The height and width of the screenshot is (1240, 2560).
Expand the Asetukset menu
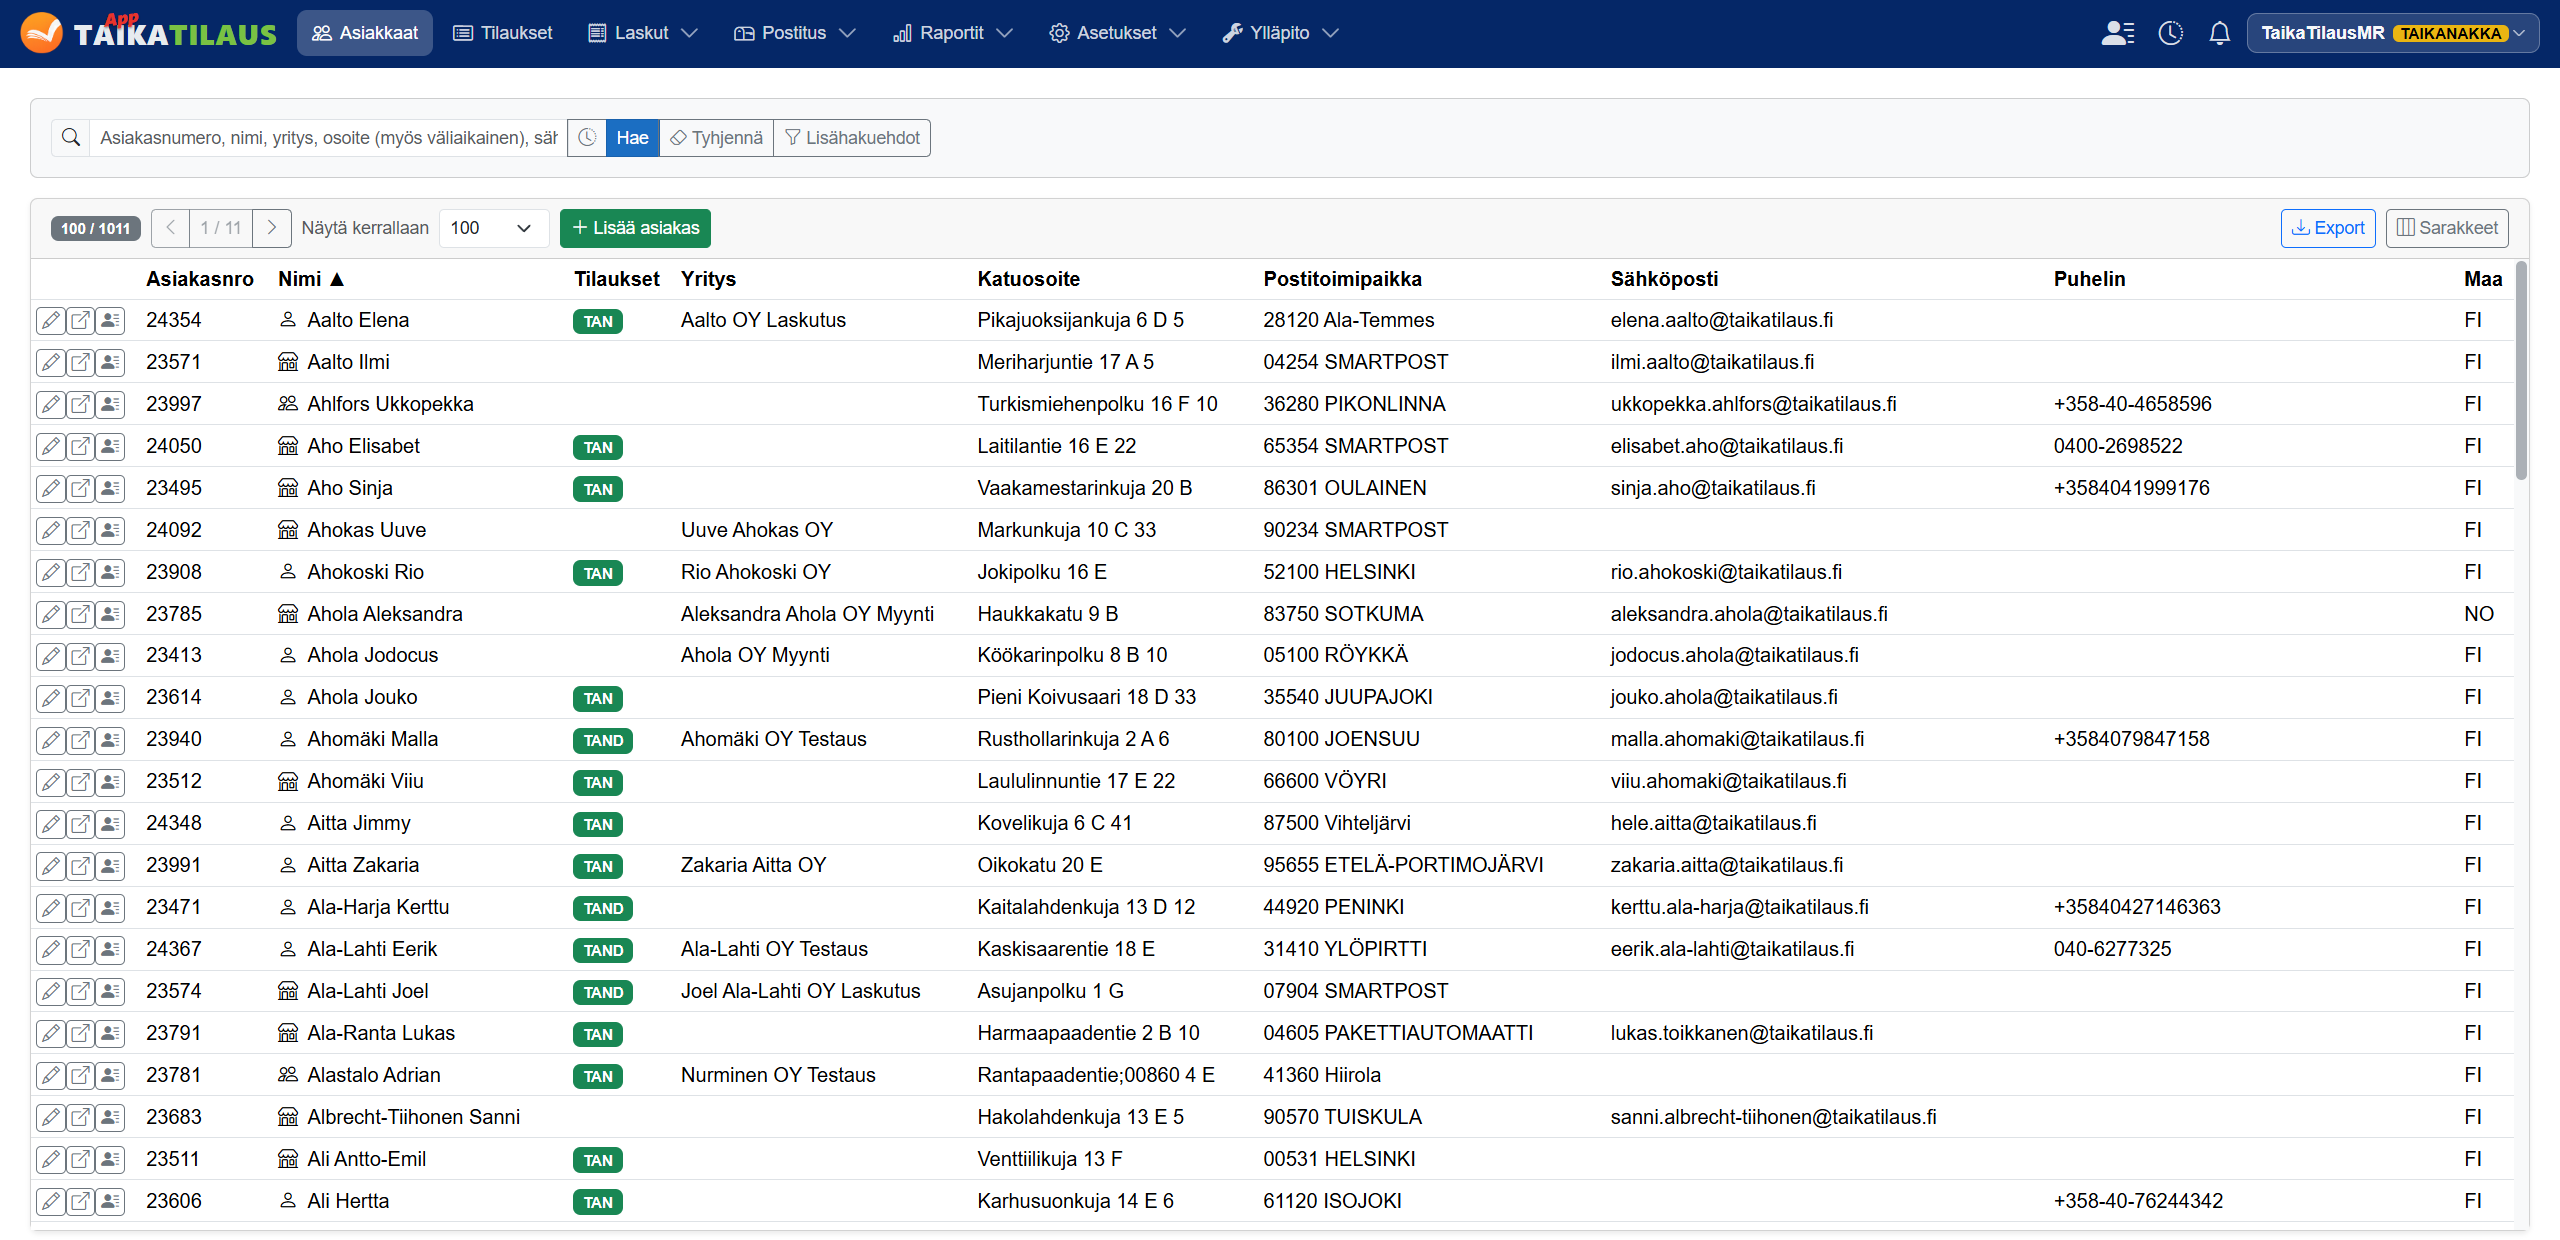tap(1118, 33)
